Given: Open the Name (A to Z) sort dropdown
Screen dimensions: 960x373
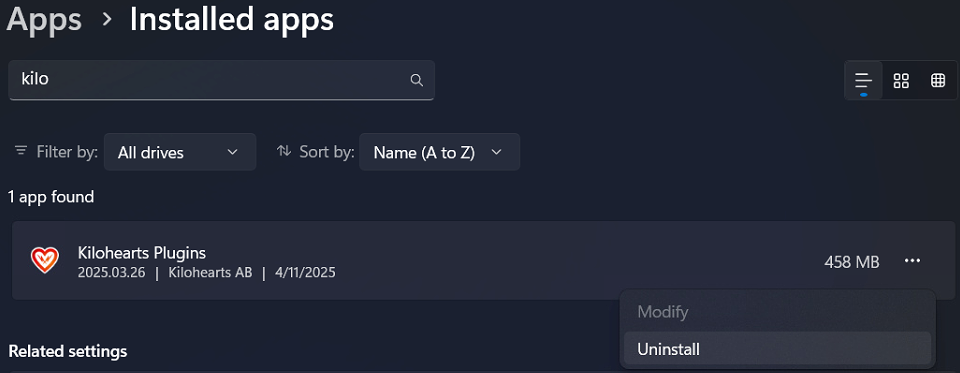Looking at the screenshot, I should 440,152.
